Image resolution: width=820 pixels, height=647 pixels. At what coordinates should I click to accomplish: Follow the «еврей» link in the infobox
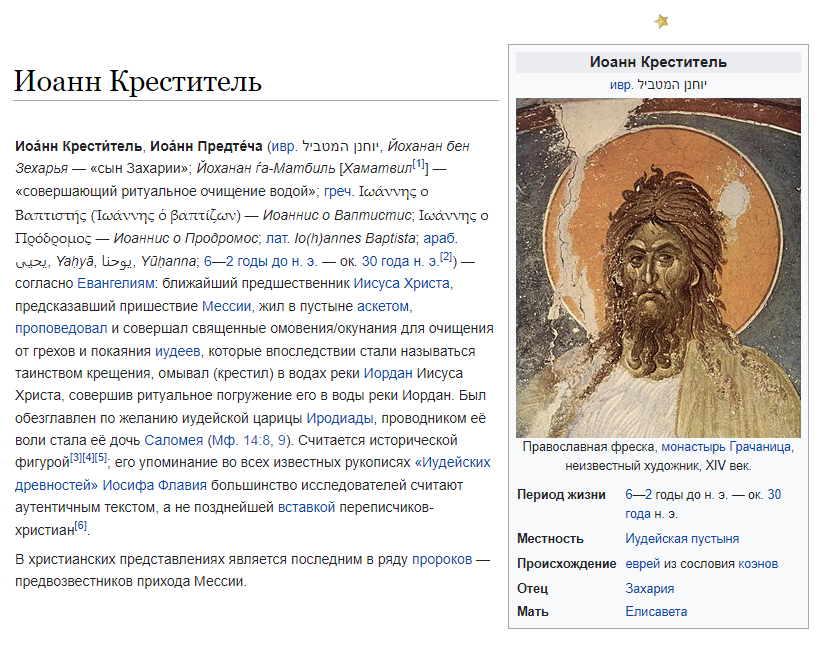coord(643,564)
